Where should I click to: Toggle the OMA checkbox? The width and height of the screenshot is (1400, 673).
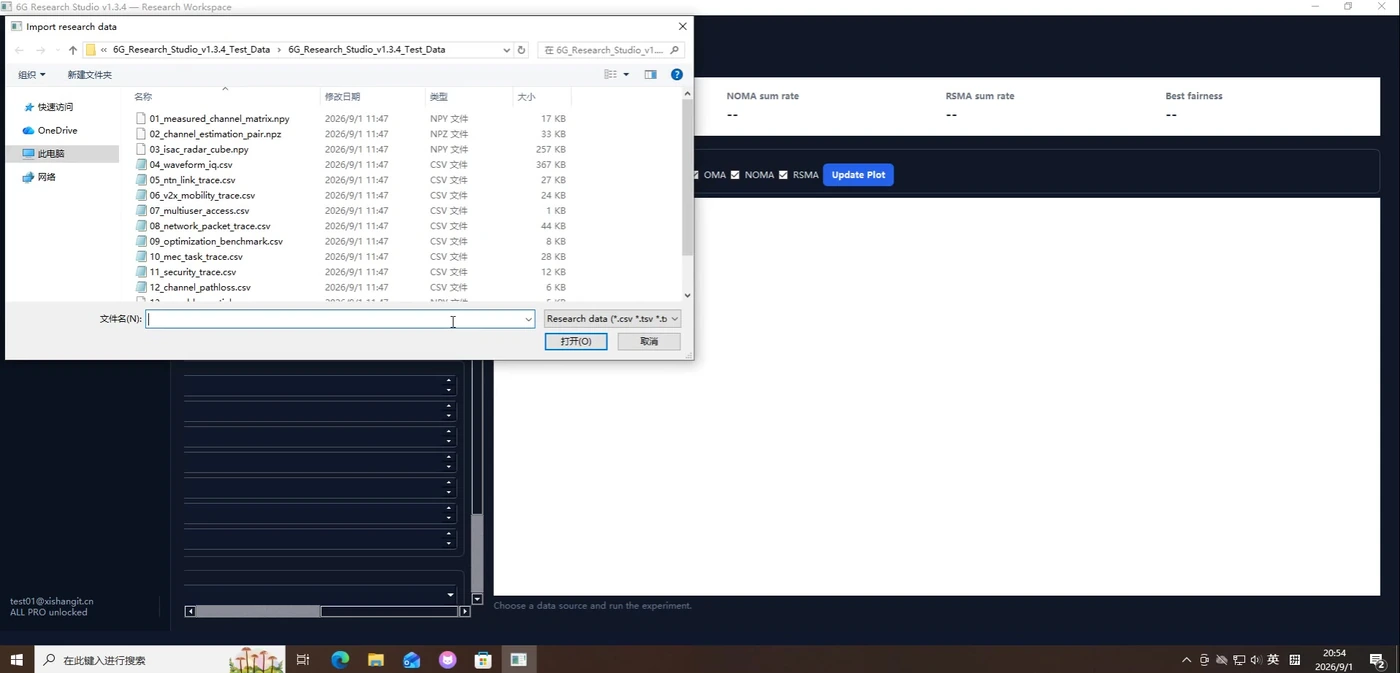(695, 175)
